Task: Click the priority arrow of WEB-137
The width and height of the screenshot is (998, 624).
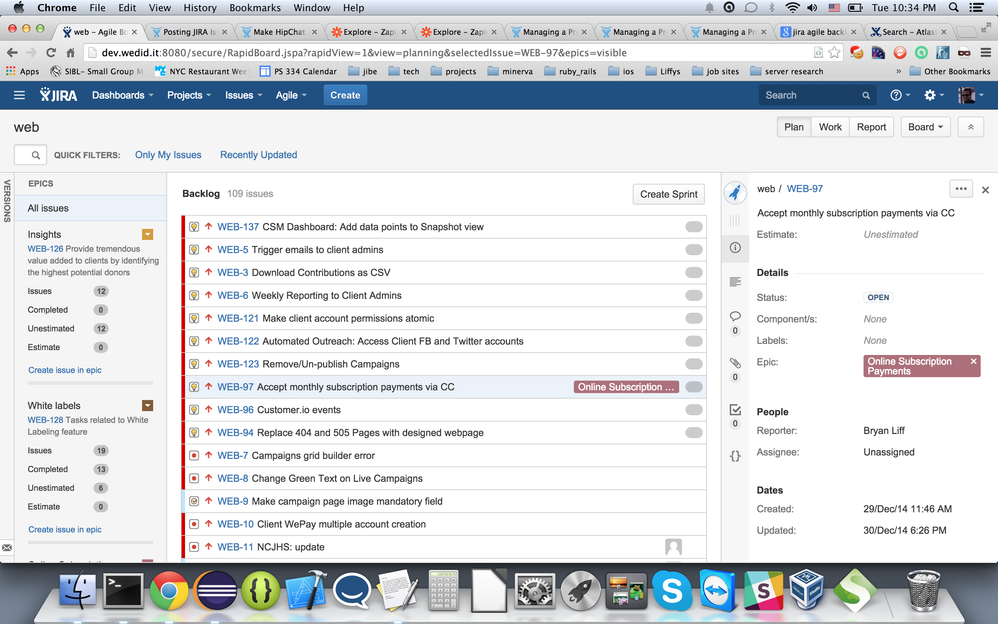Action: (x=208, y=227)
